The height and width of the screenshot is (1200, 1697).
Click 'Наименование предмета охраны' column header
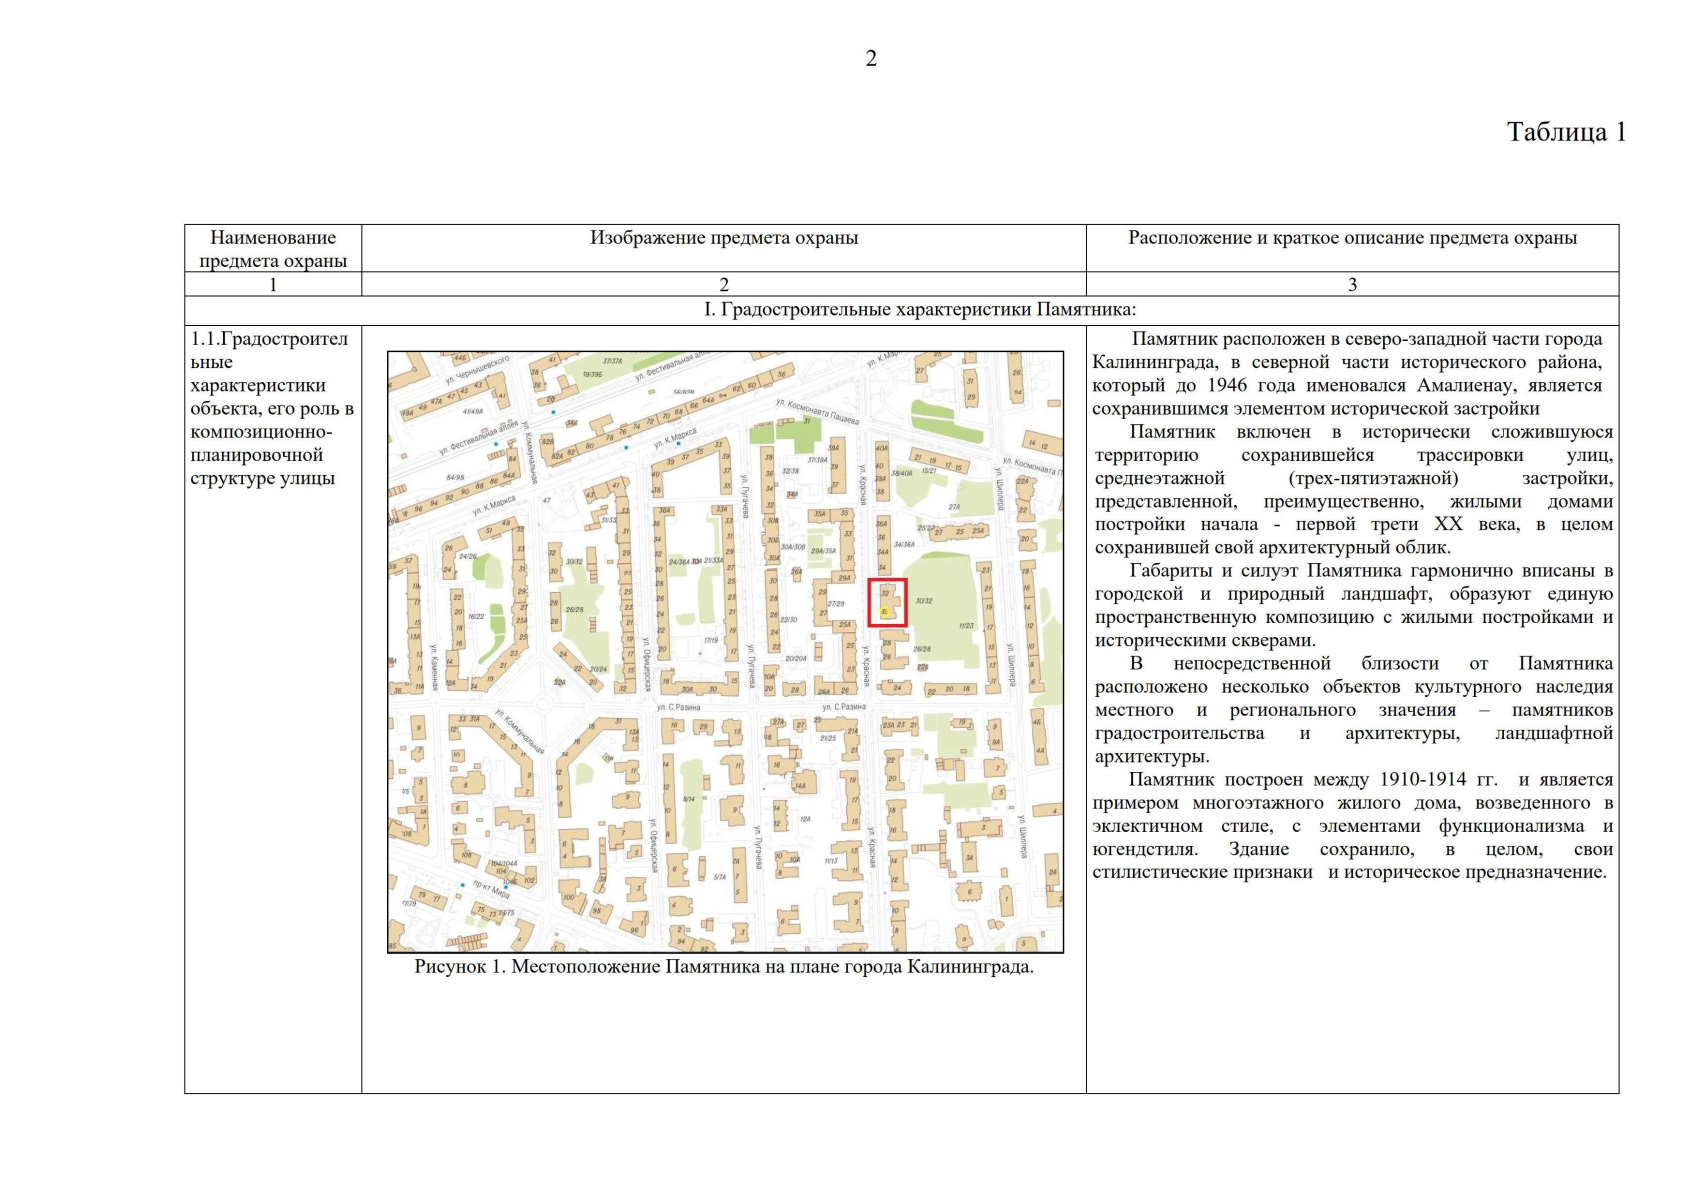click(273, 249)
